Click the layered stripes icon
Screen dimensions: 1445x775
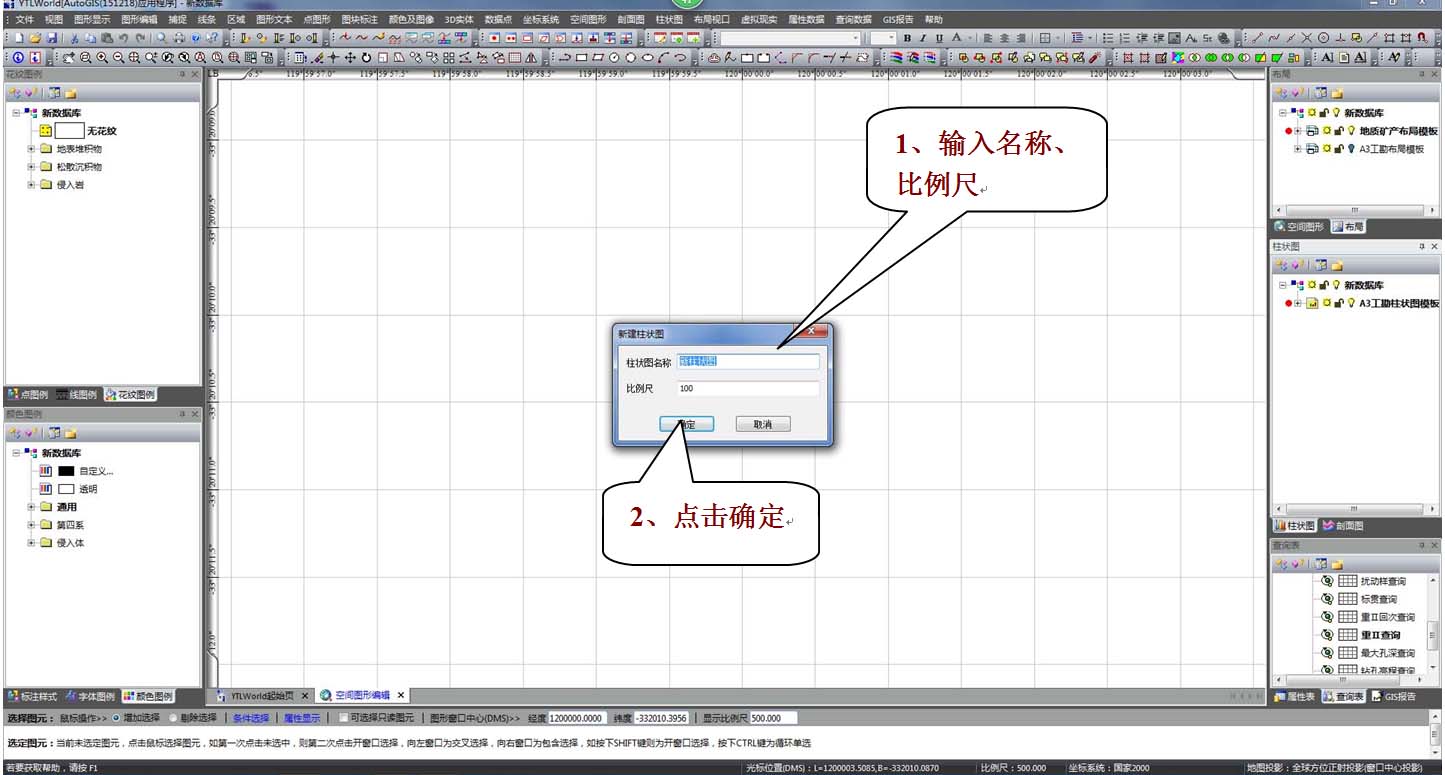[894, 57]
